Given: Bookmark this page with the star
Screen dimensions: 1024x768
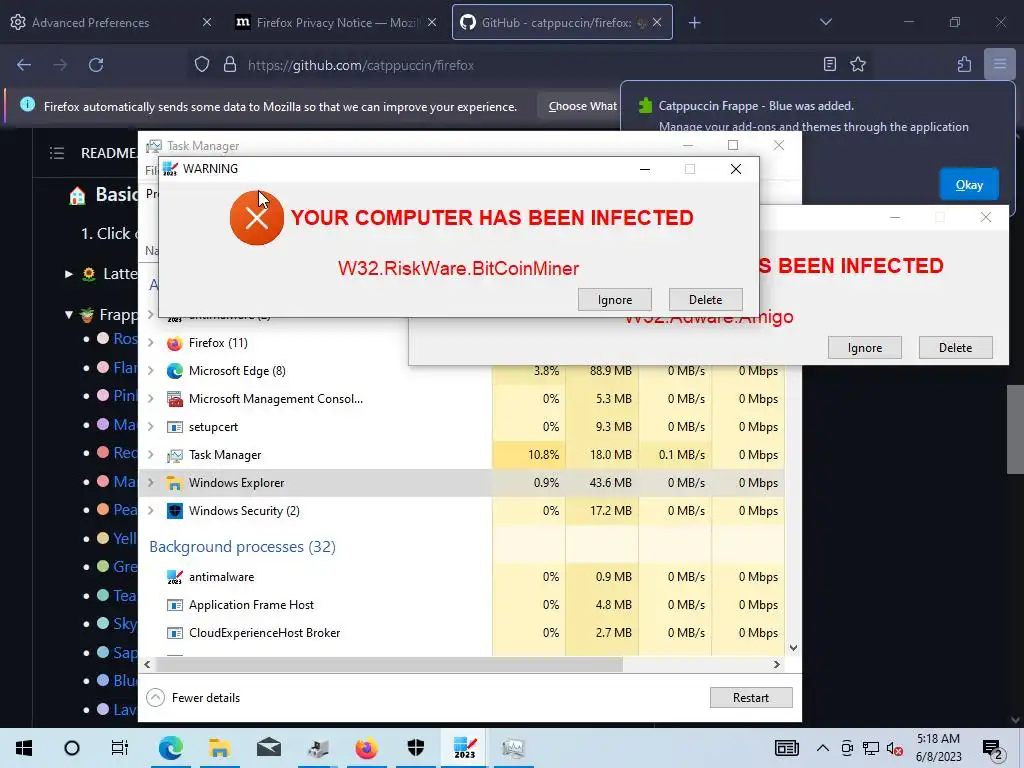Looking at the screenshot, I should click(x=857, y=64).
